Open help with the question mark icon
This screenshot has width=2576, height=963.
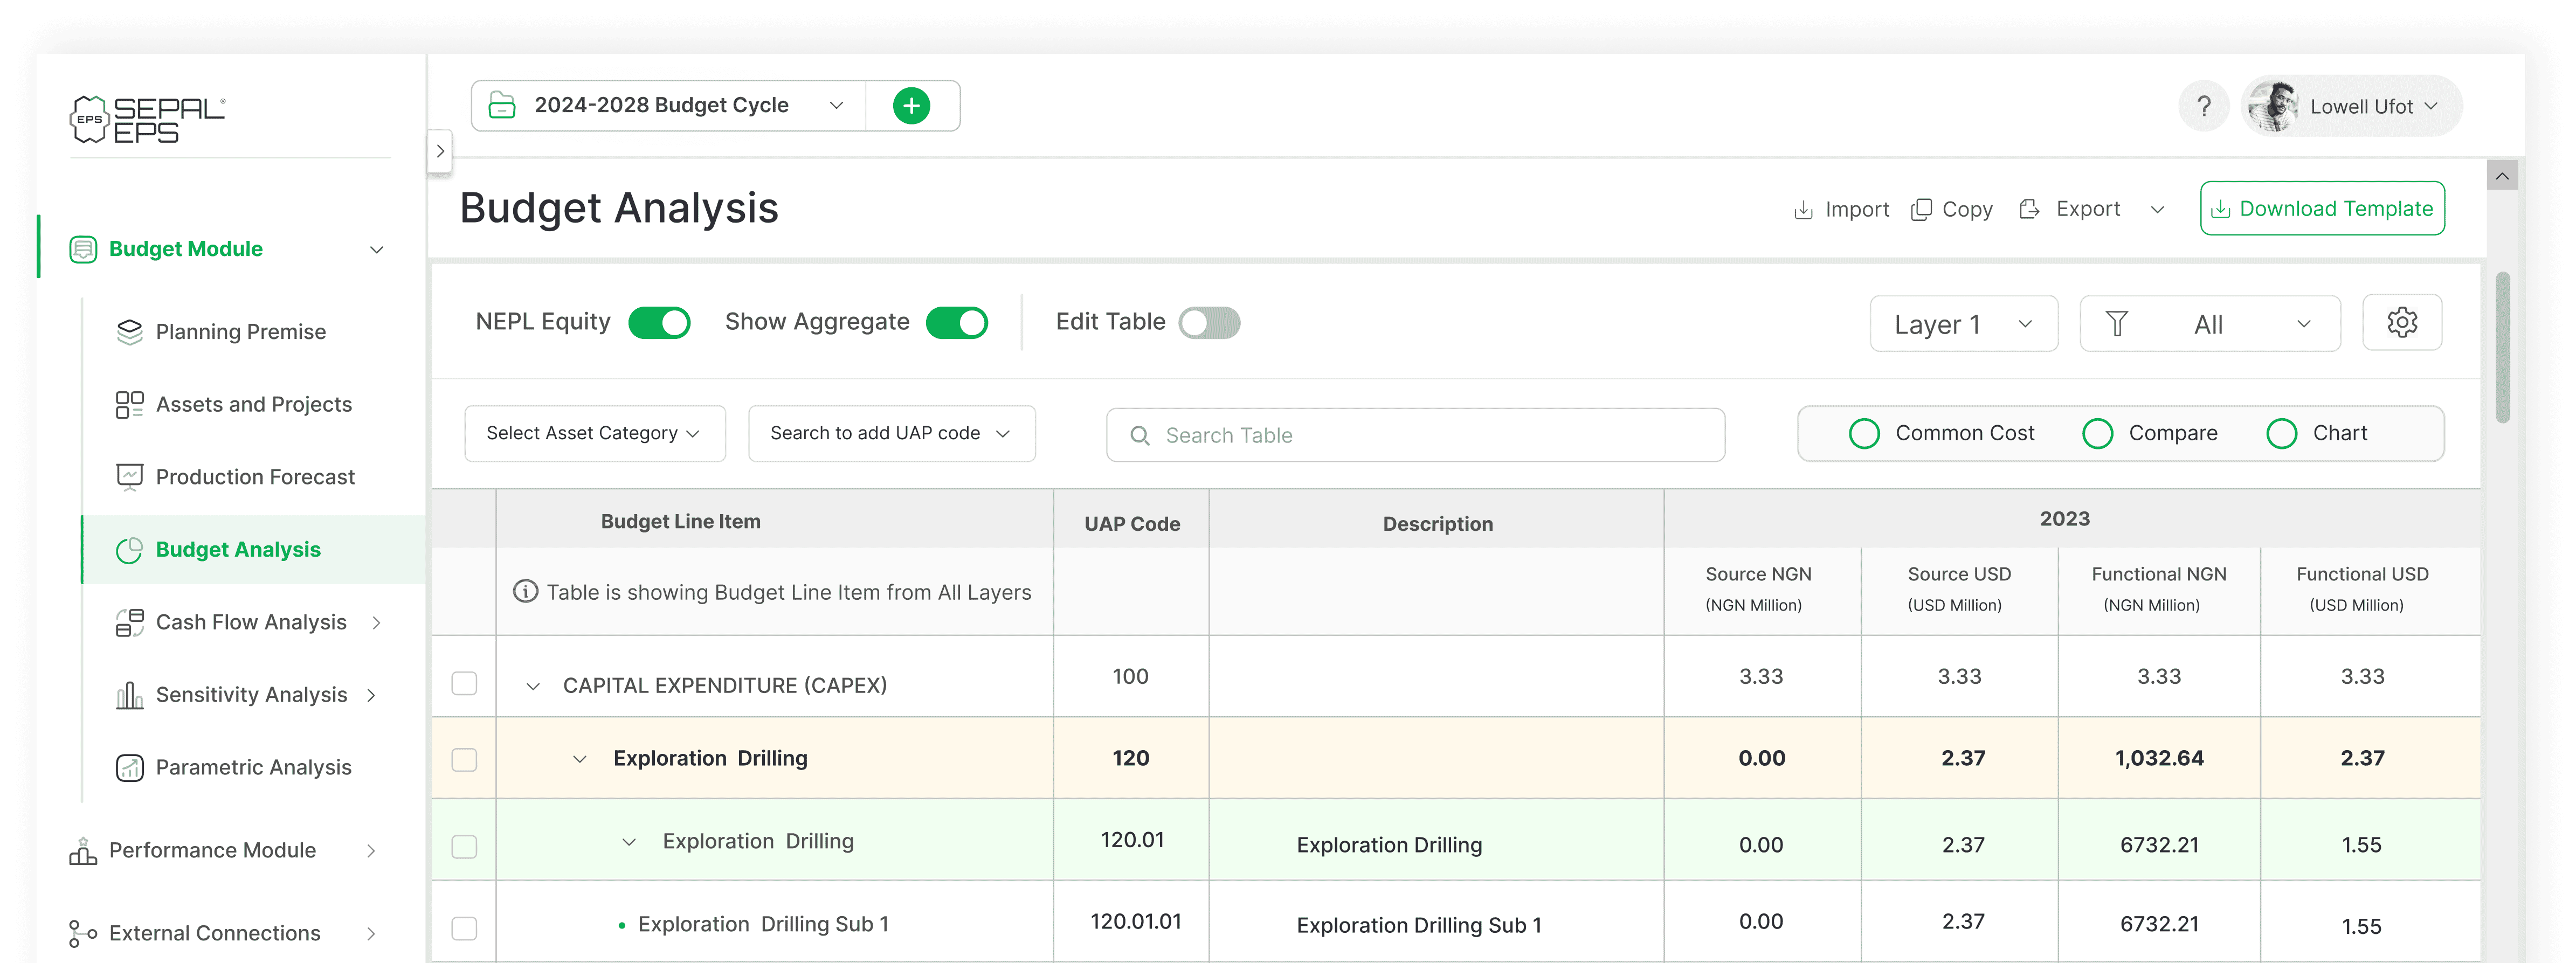pos(2204,106)
